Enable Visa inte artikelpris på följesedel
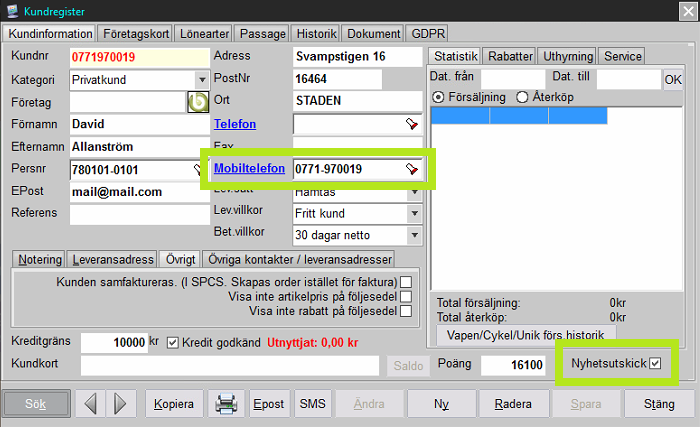The image size is (700, 427). click(406, 297)
